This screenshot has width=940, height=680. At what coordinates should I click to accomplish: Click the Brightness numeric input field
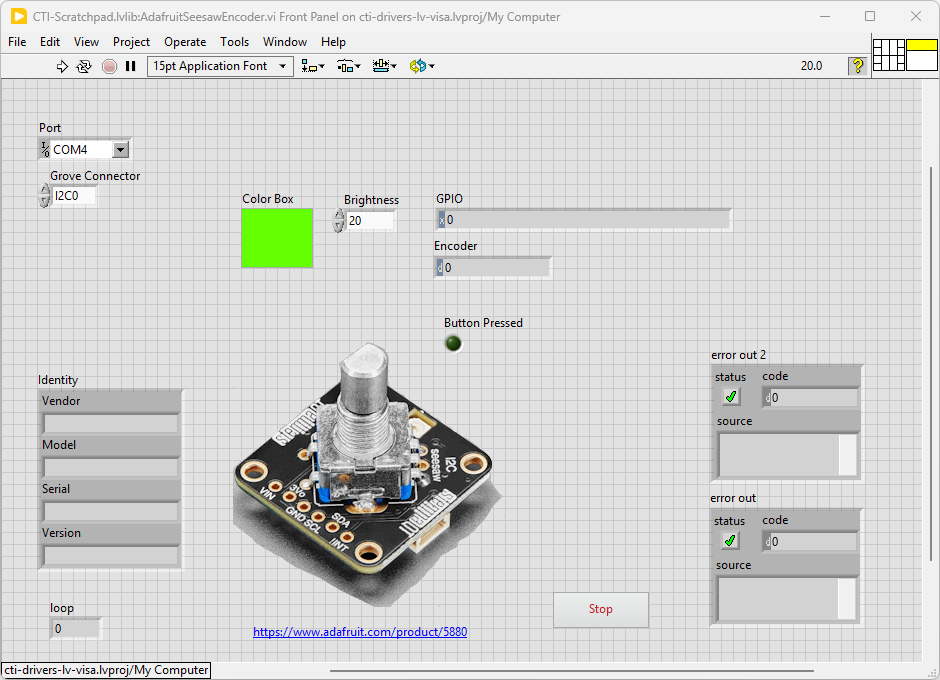click(369, 220)
